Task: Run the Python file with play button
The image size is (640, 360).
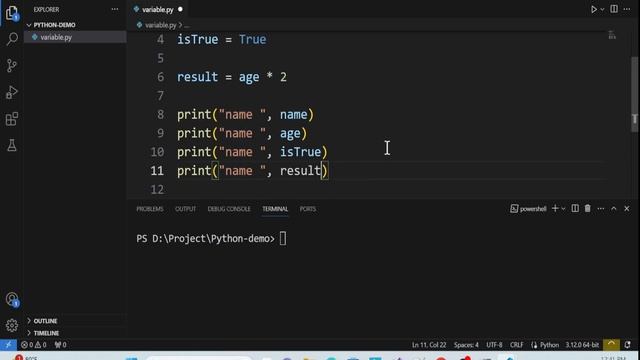Action: (x=594, y=9)
